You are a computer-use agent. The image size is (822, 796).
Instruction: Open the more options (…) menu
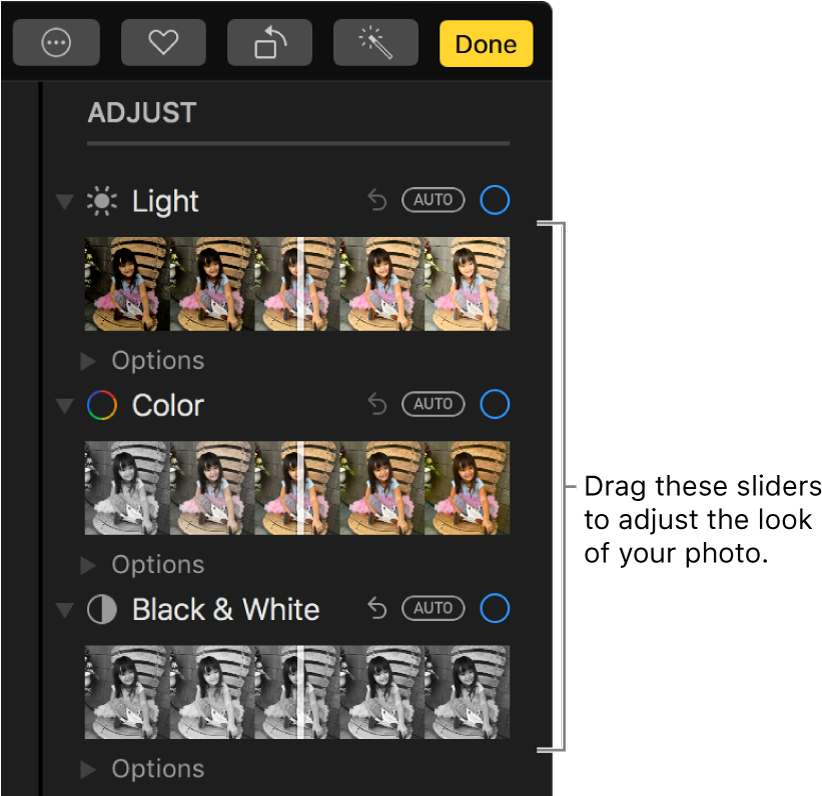(x=56, y=43)
